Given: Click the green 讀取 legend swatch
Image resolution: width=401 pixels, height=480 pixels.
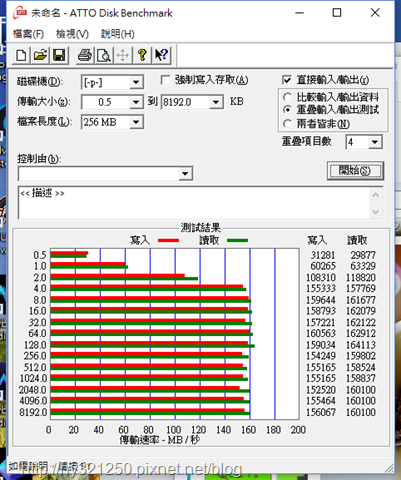Looking at the screenshot, I should [237, 240].
